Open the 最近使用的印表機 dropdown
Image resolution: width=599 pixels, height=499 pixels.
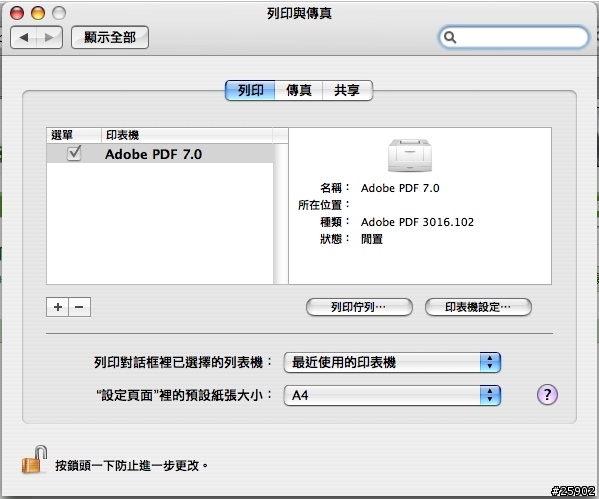pyautogui.click(x=392, y=362)
